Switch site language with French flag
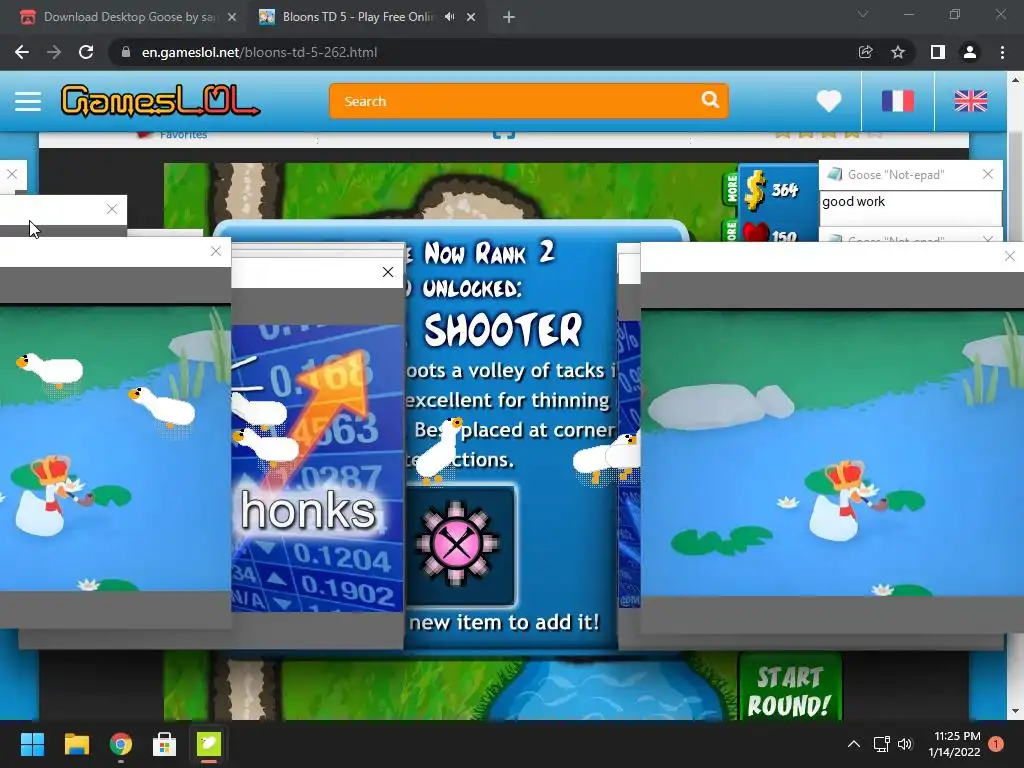 (x=897, y=101)
